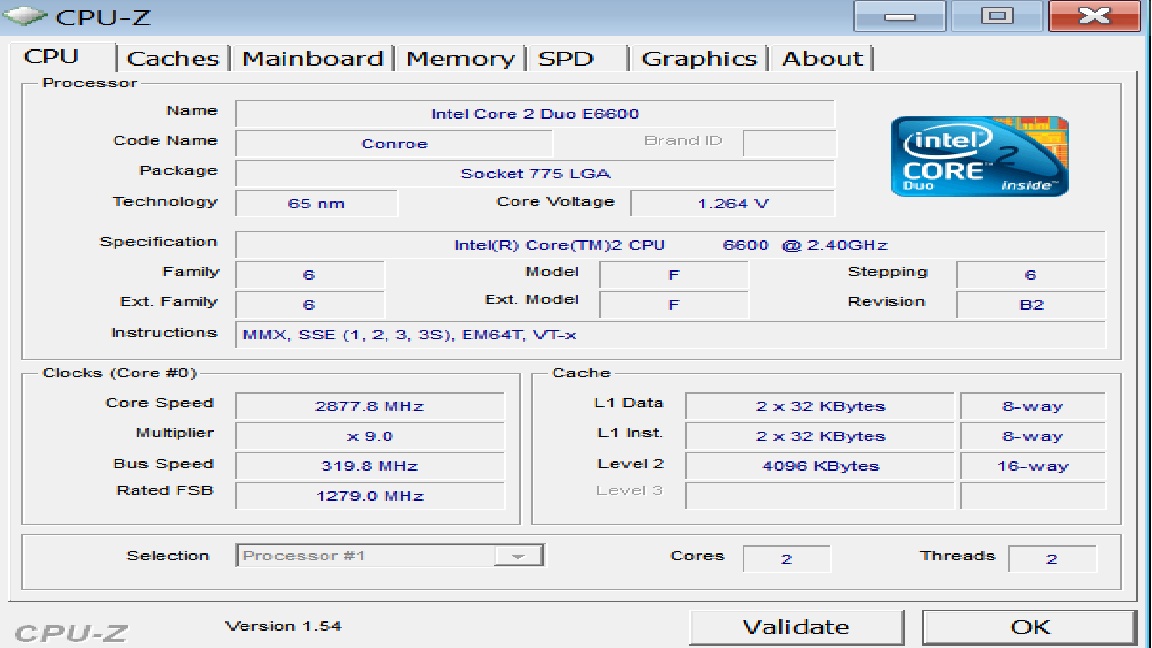
Task: Click the Cores count field
Action: pos(786,559)
